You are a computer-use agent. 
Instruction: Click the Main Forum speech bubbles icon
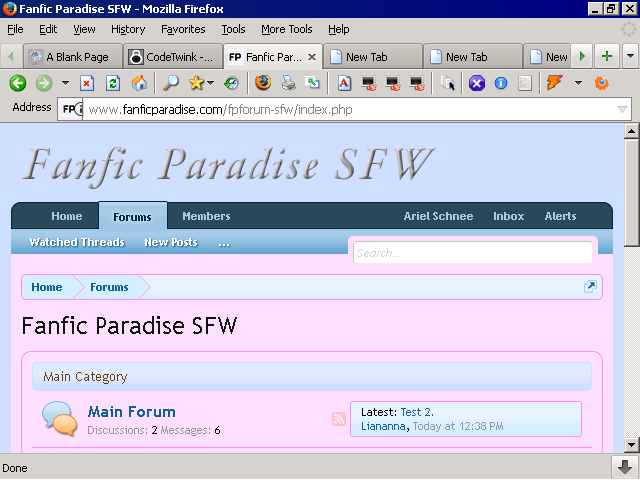(x=60, y=418)
